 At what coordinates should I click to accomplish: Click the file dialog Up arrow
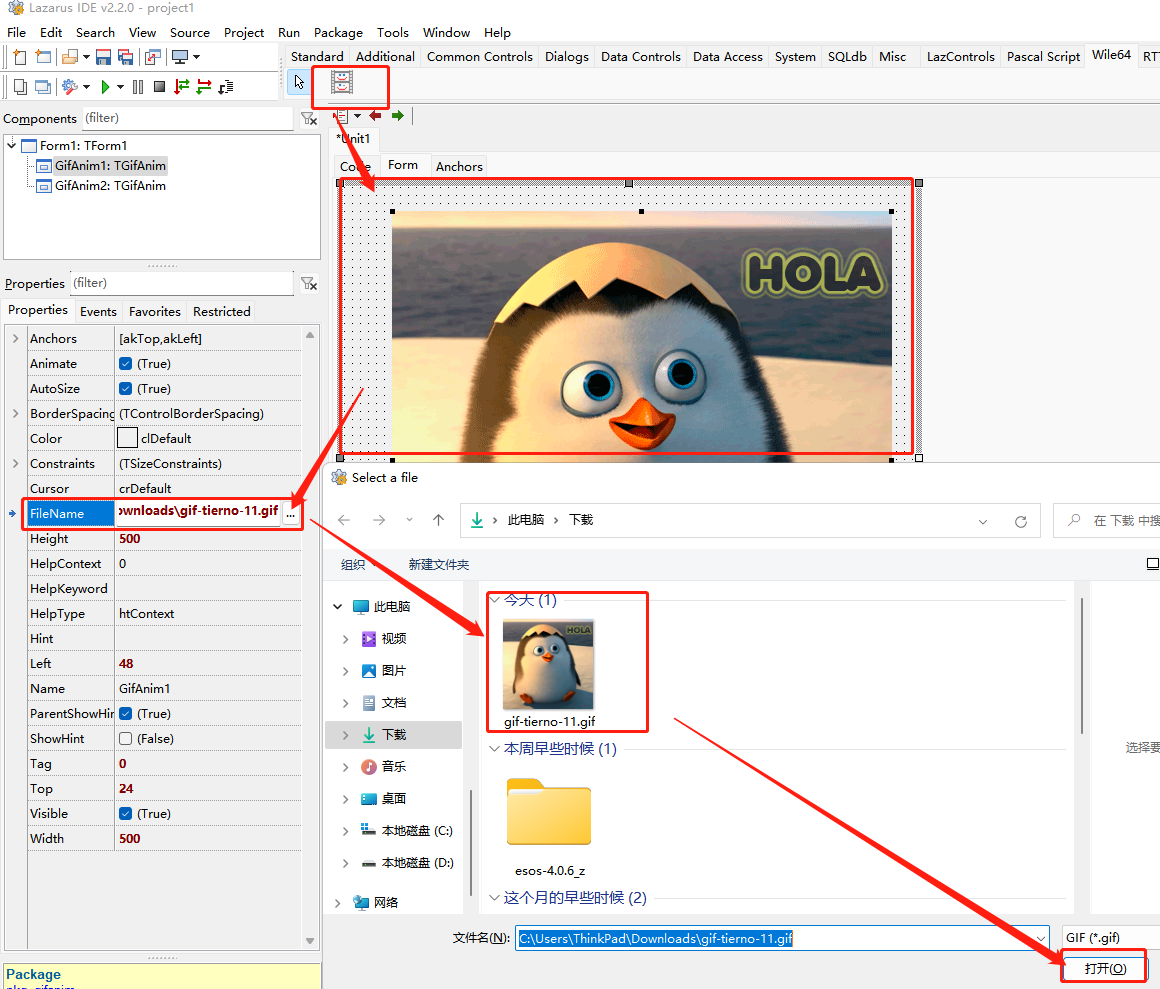tap(439, 520)
